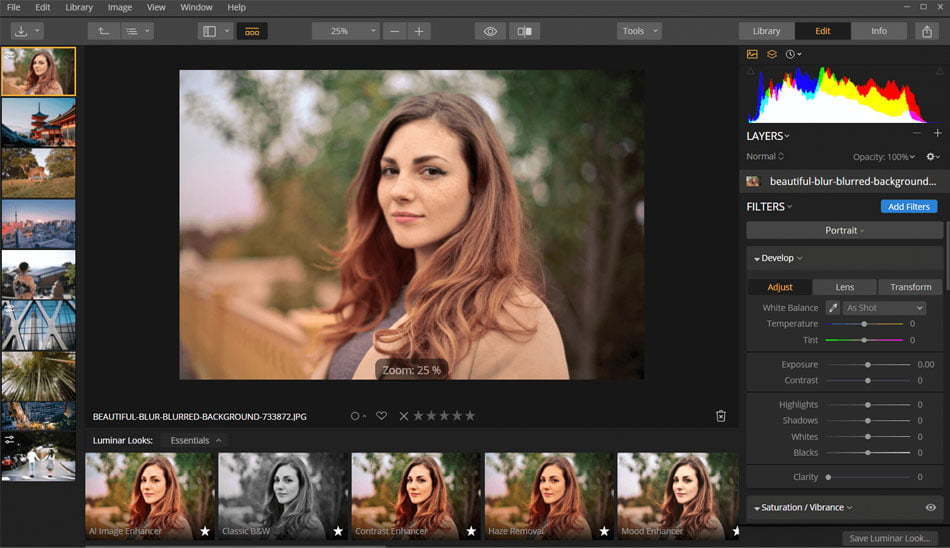Click the Add Filters button
The image size is (950, 548).
pyautogui.click(x=909, y=207)
